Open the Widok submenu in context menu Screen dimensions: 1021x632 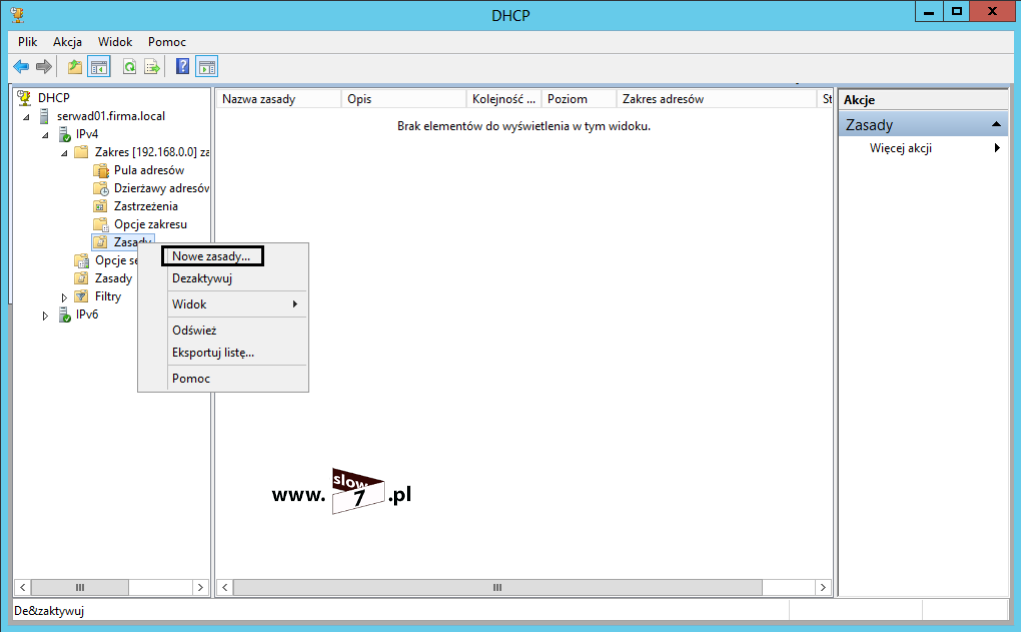(x=190, y=304)
